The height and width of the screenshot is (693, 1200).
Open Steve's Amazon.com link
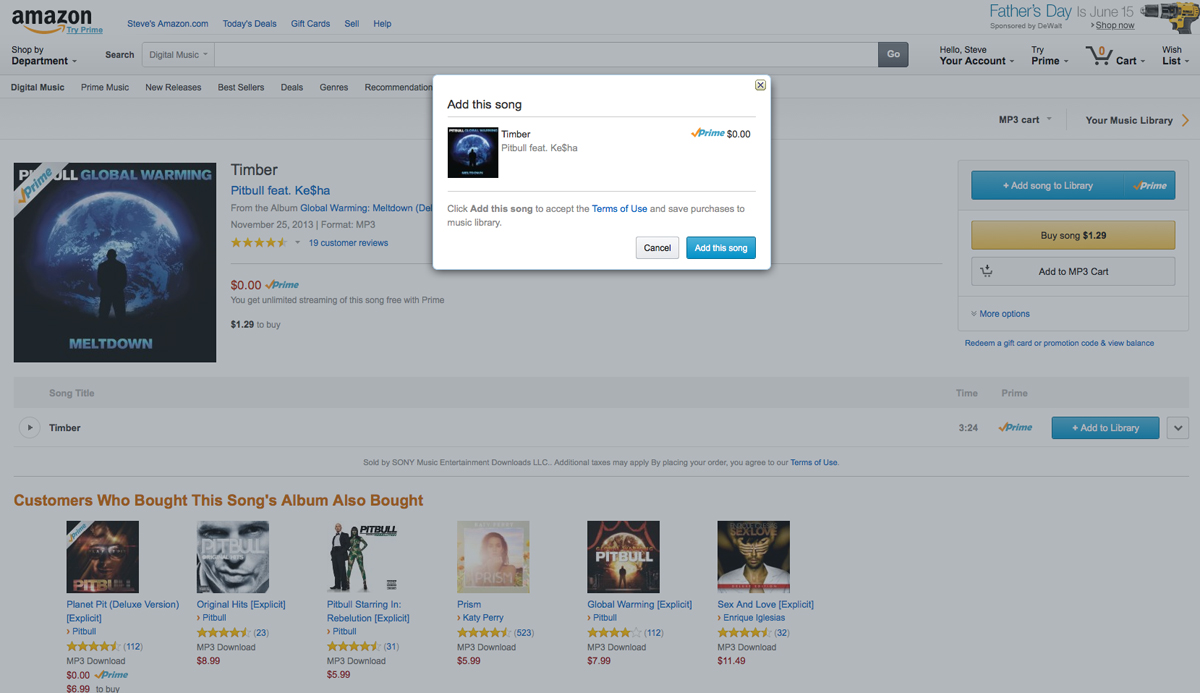point(168,24)
